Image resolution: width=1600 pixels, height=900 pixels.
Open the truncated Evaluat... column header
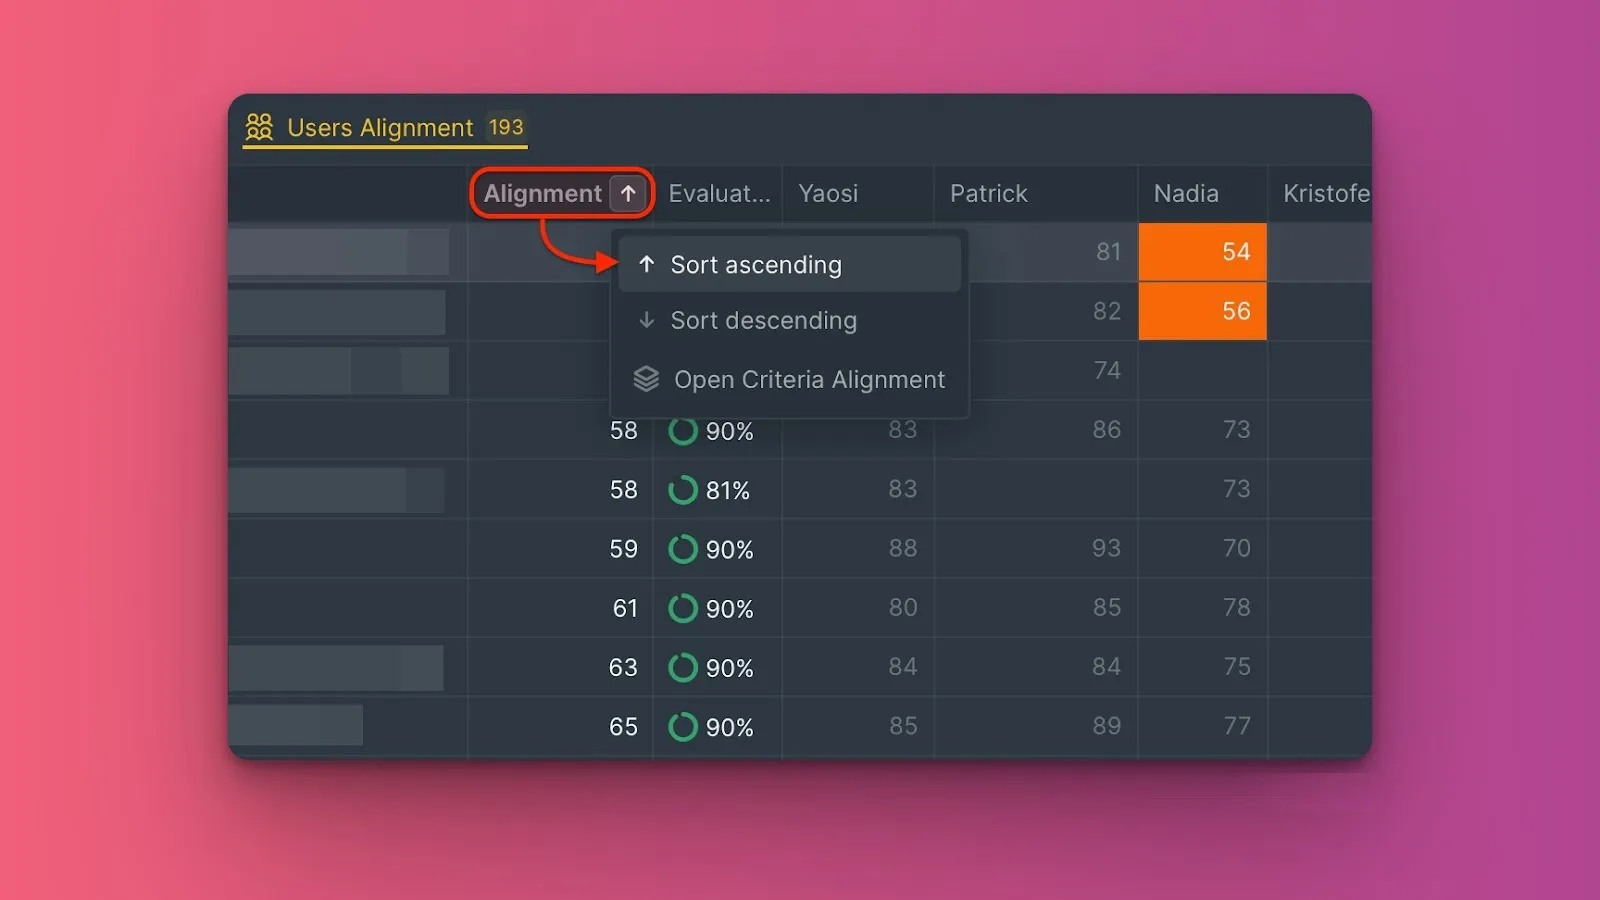click(718, 193)
